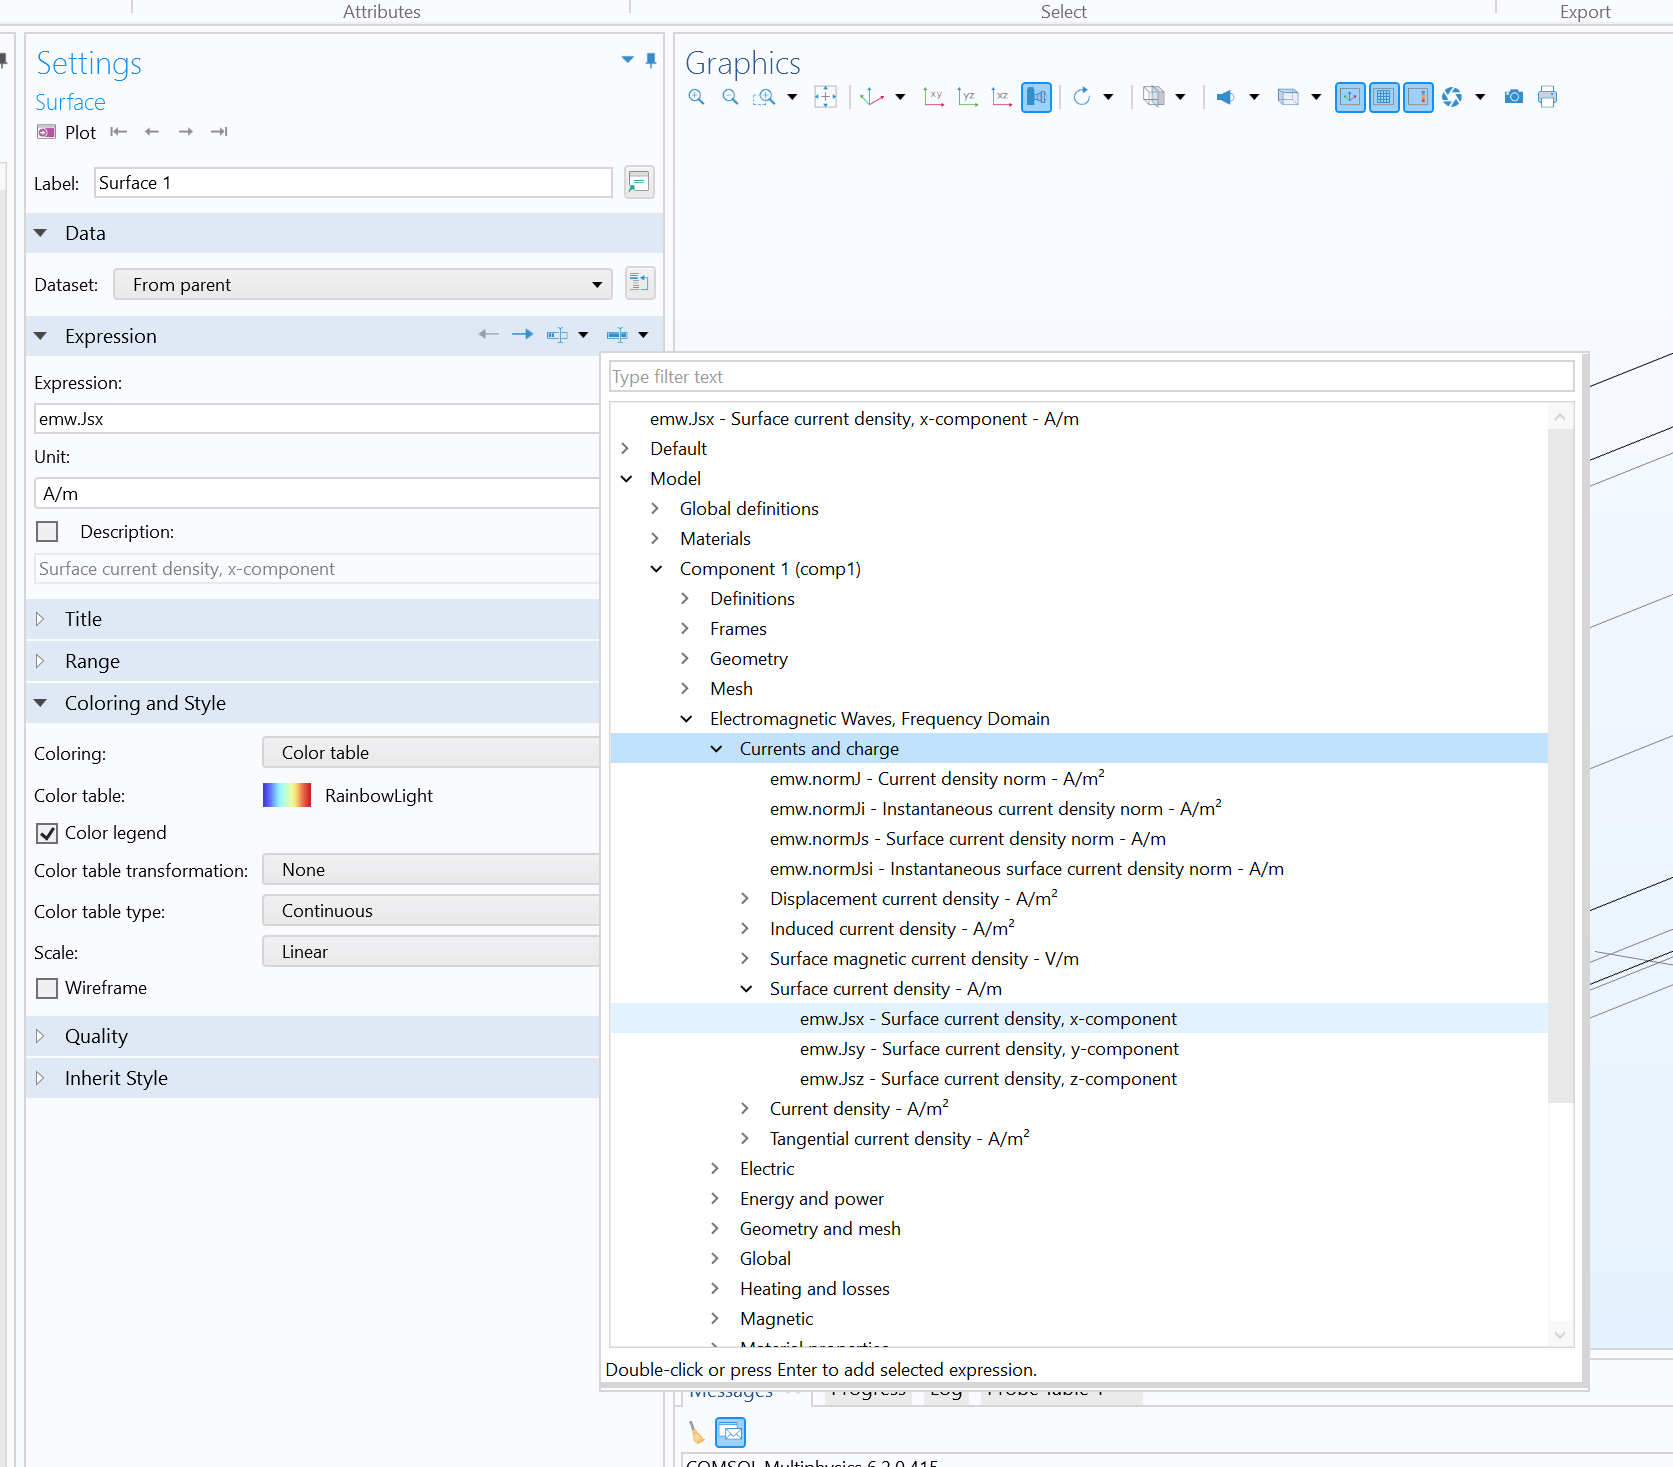The height and width of the screenshot is (1467, 1673).
Task: Click the Type filter text field
Action: click(1090, 377)
